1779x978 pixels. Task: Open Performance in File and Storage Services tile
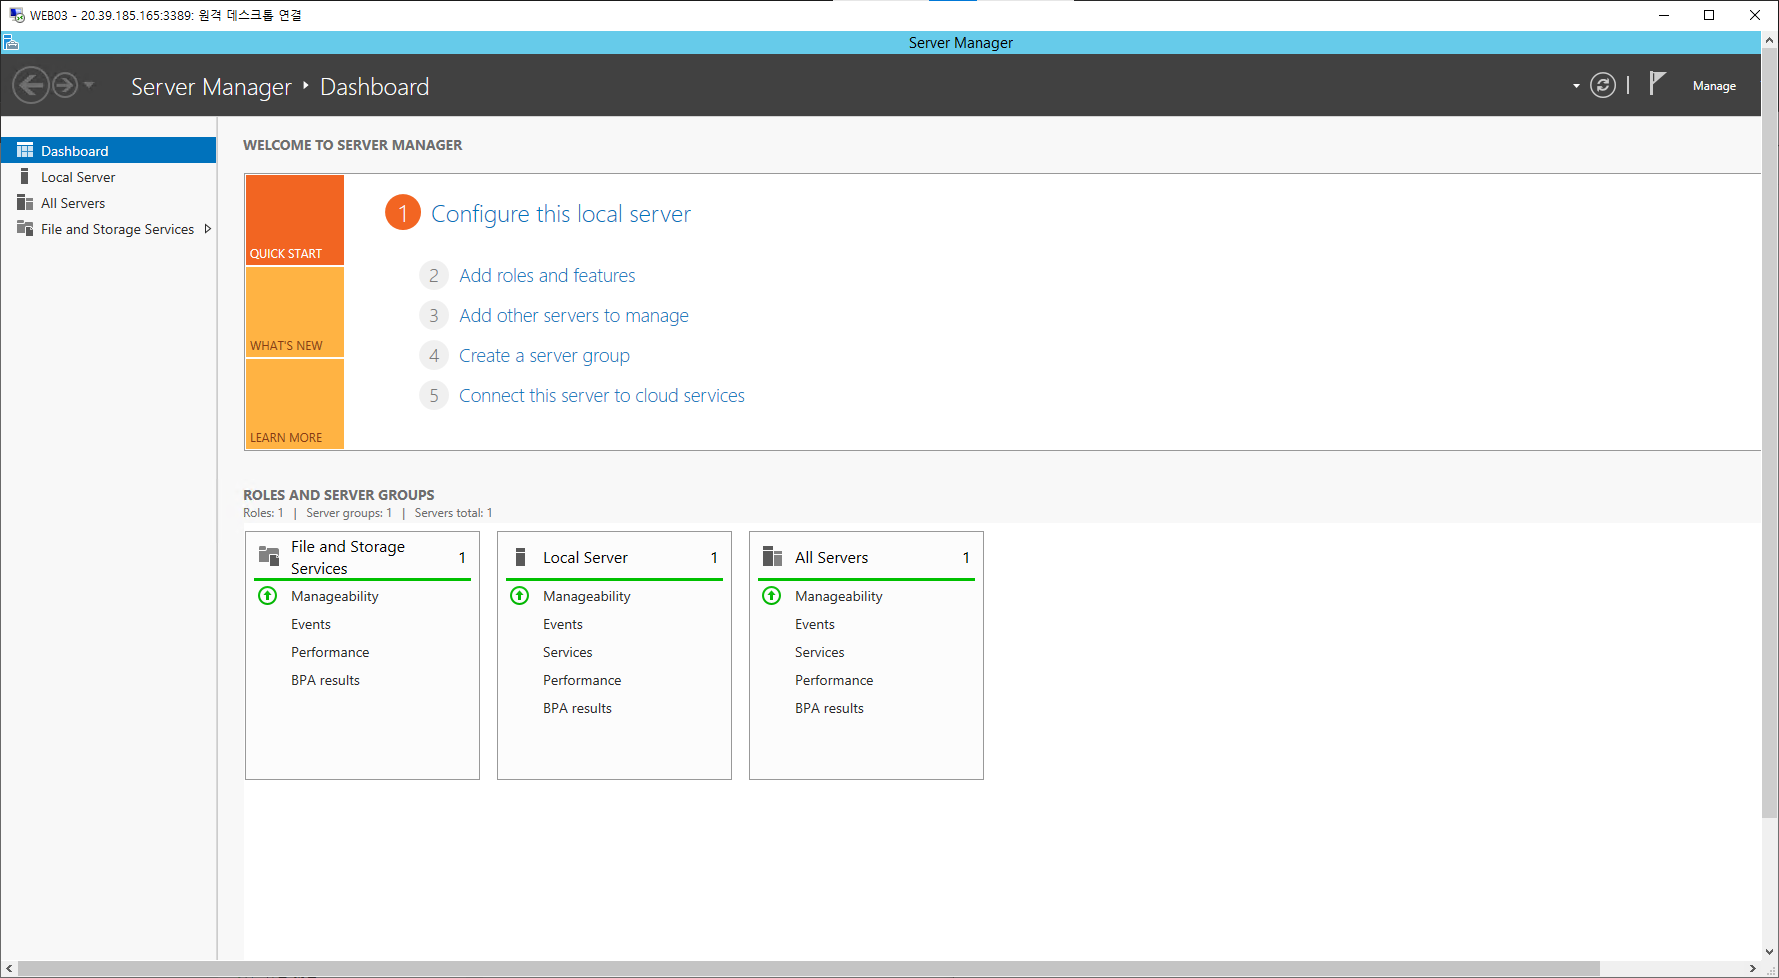coord(330,652)
